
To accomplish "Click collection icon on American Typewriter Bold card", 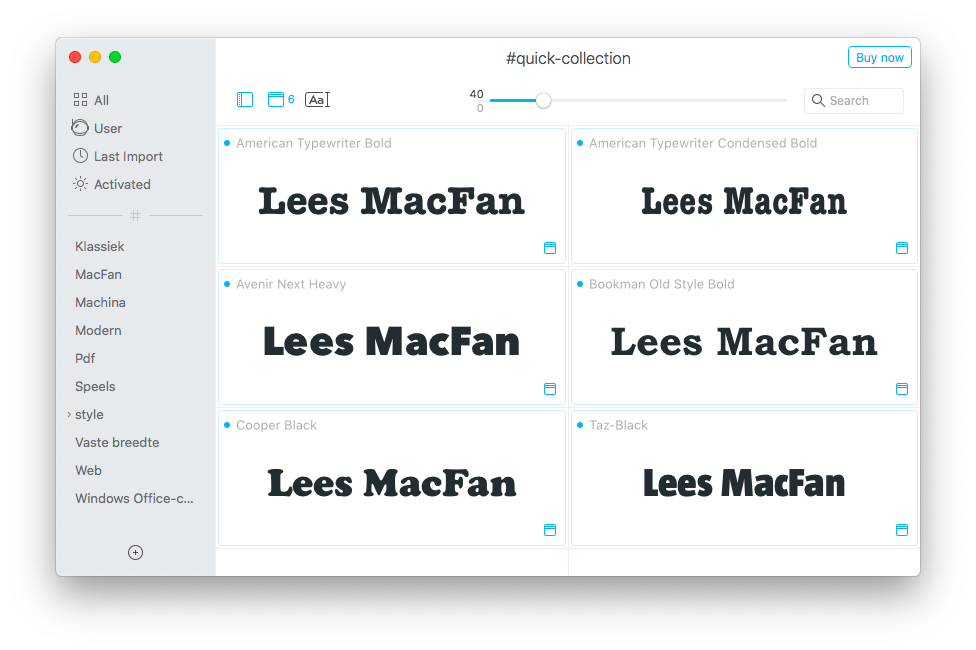I will [x=550, y=248].
